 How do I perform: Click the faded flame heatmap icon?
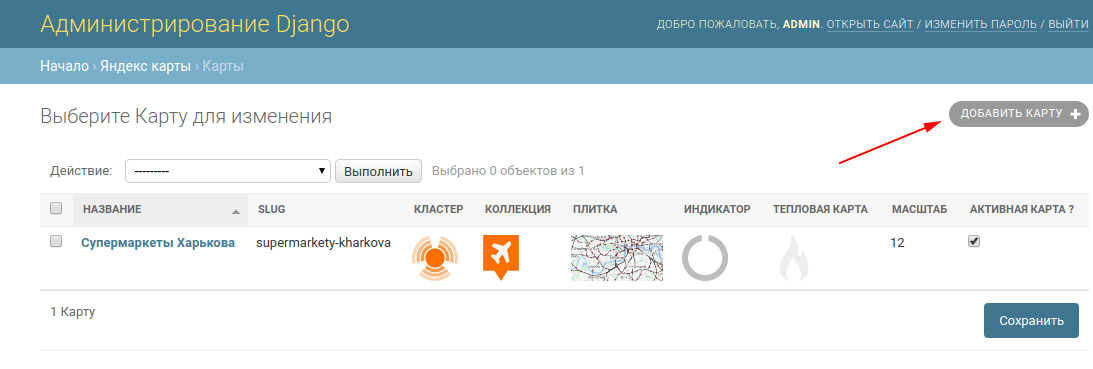(793, 258)
